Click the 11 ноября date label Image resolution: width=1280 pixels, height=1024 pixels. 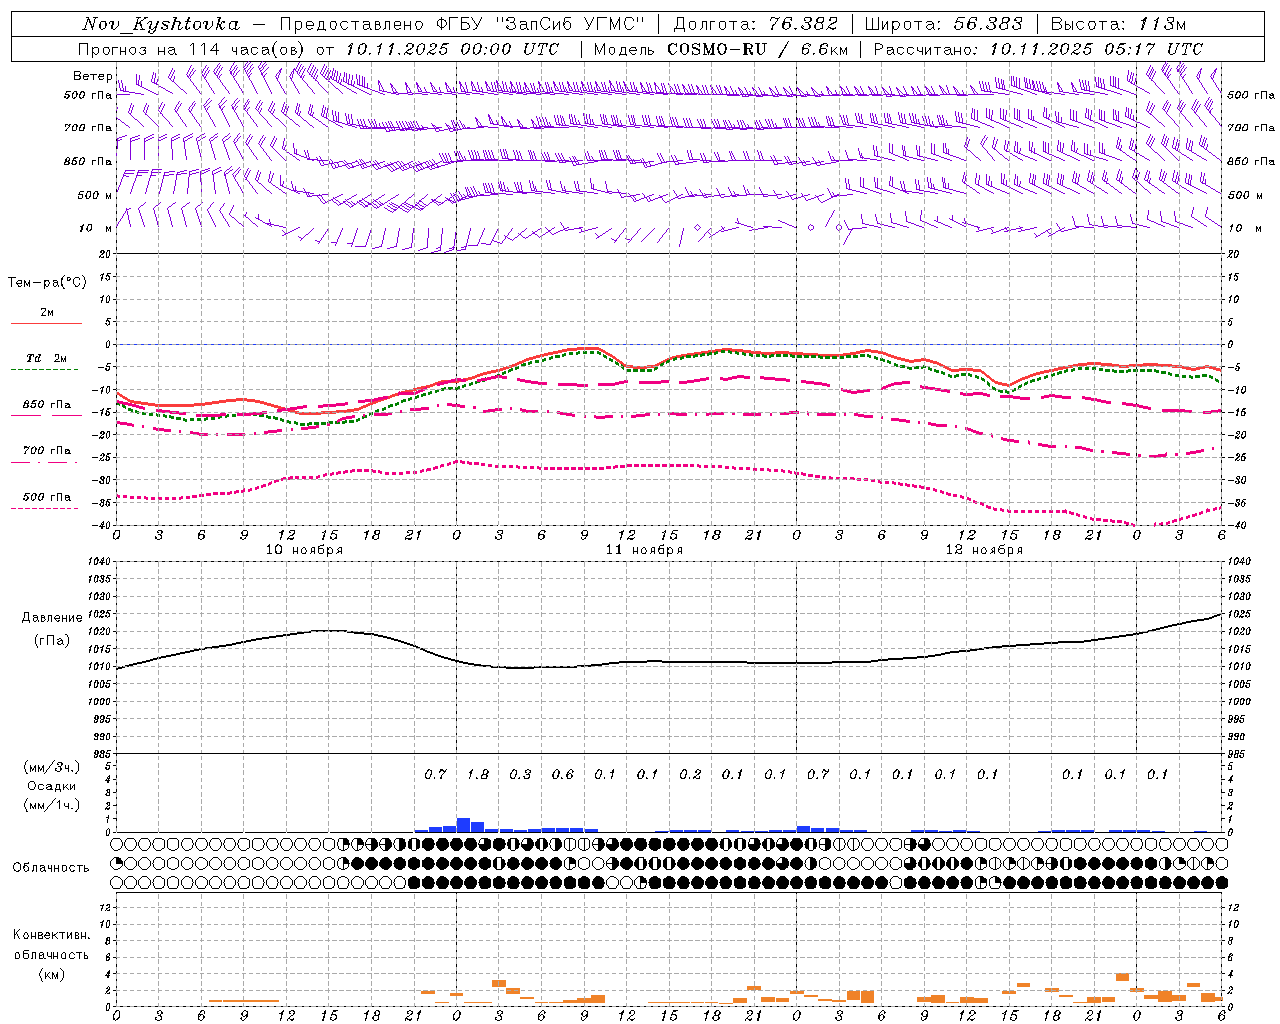point(644,550)
